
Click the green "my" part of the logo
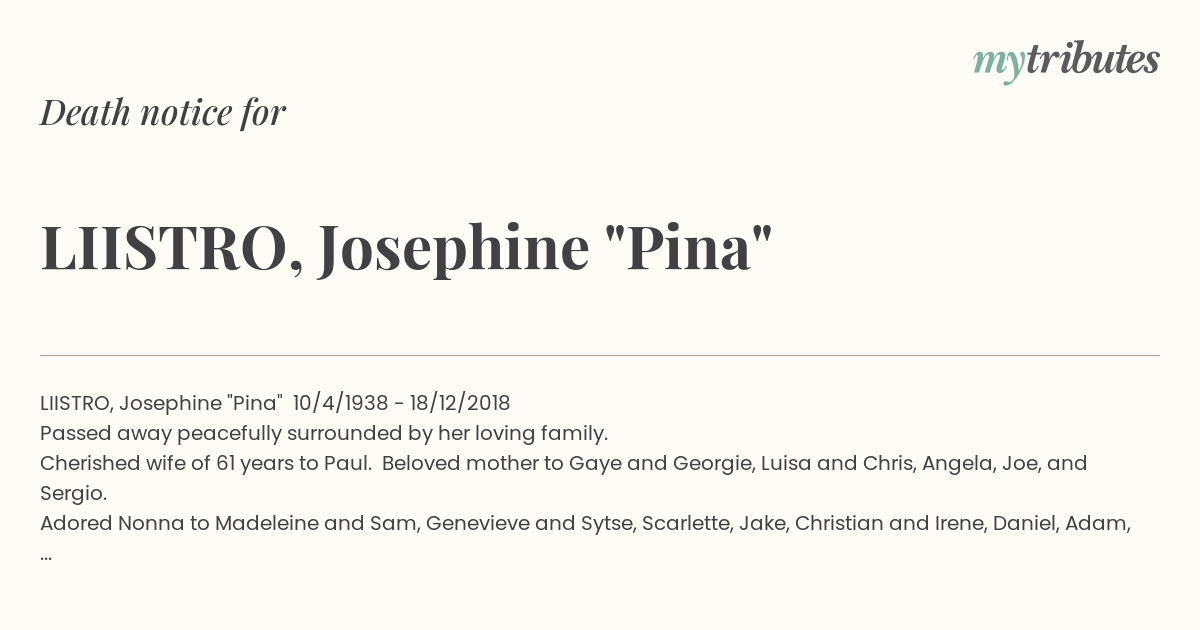(x=998, y=65)
